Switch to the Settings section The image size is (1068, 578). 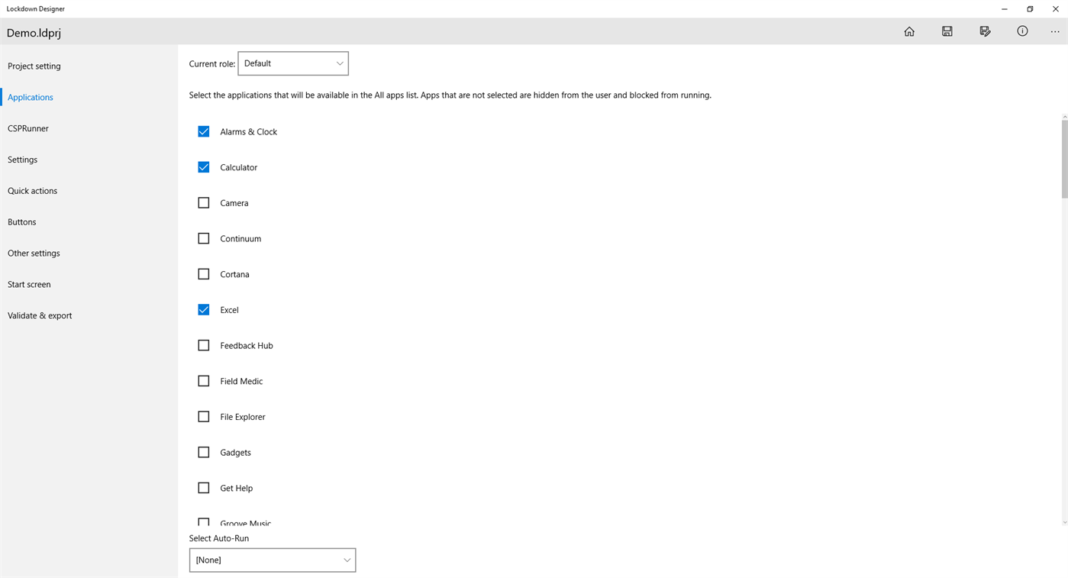(x=21, y=159)
